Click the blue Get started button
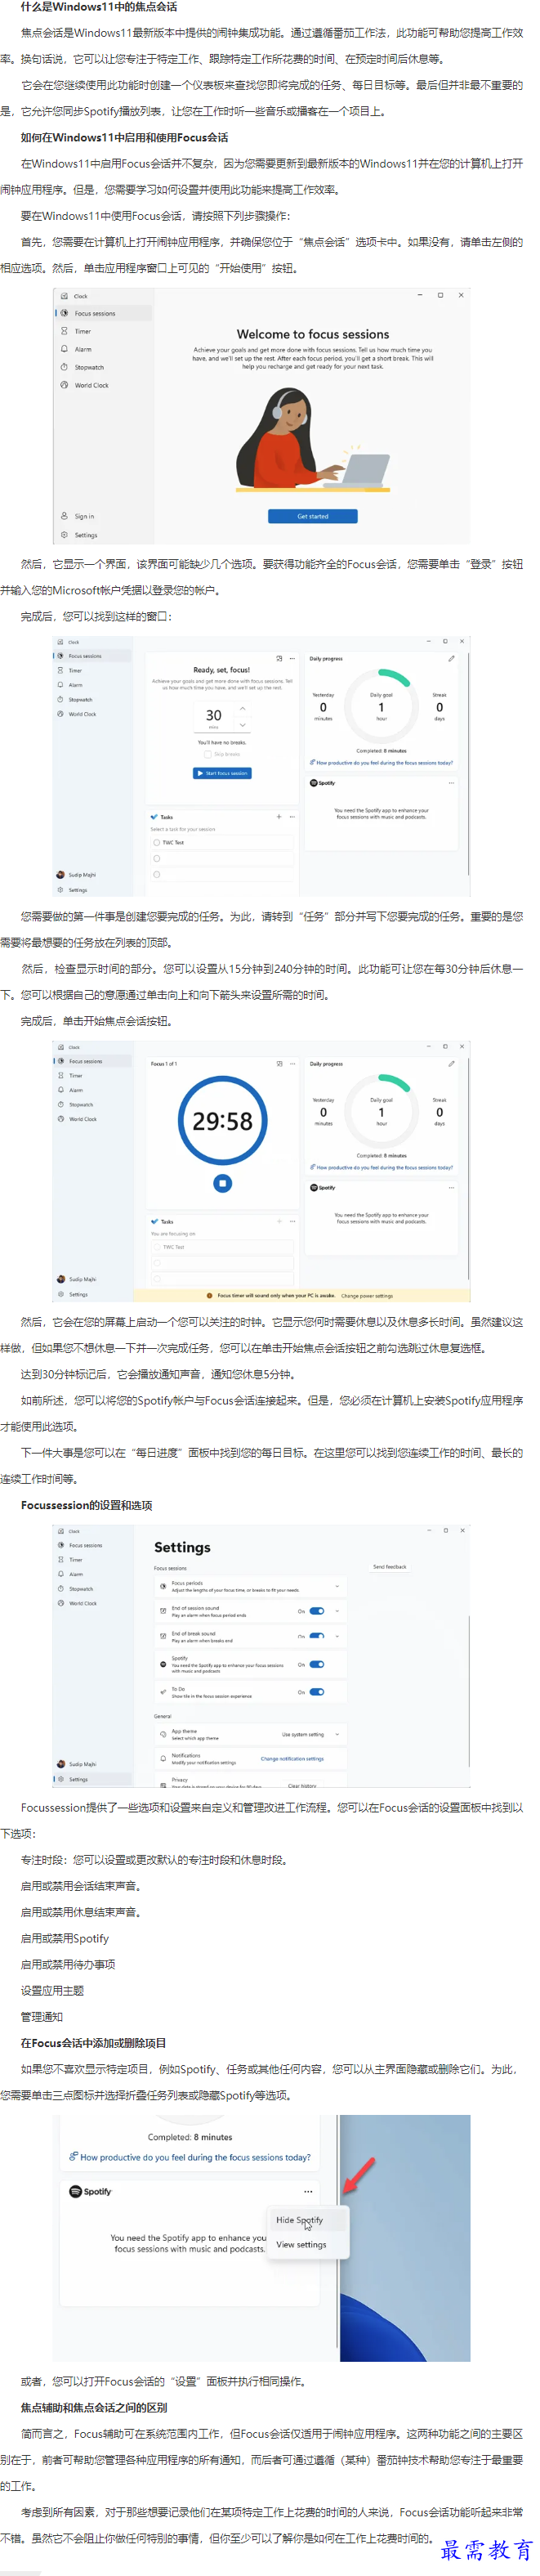 tap(312, 516)
